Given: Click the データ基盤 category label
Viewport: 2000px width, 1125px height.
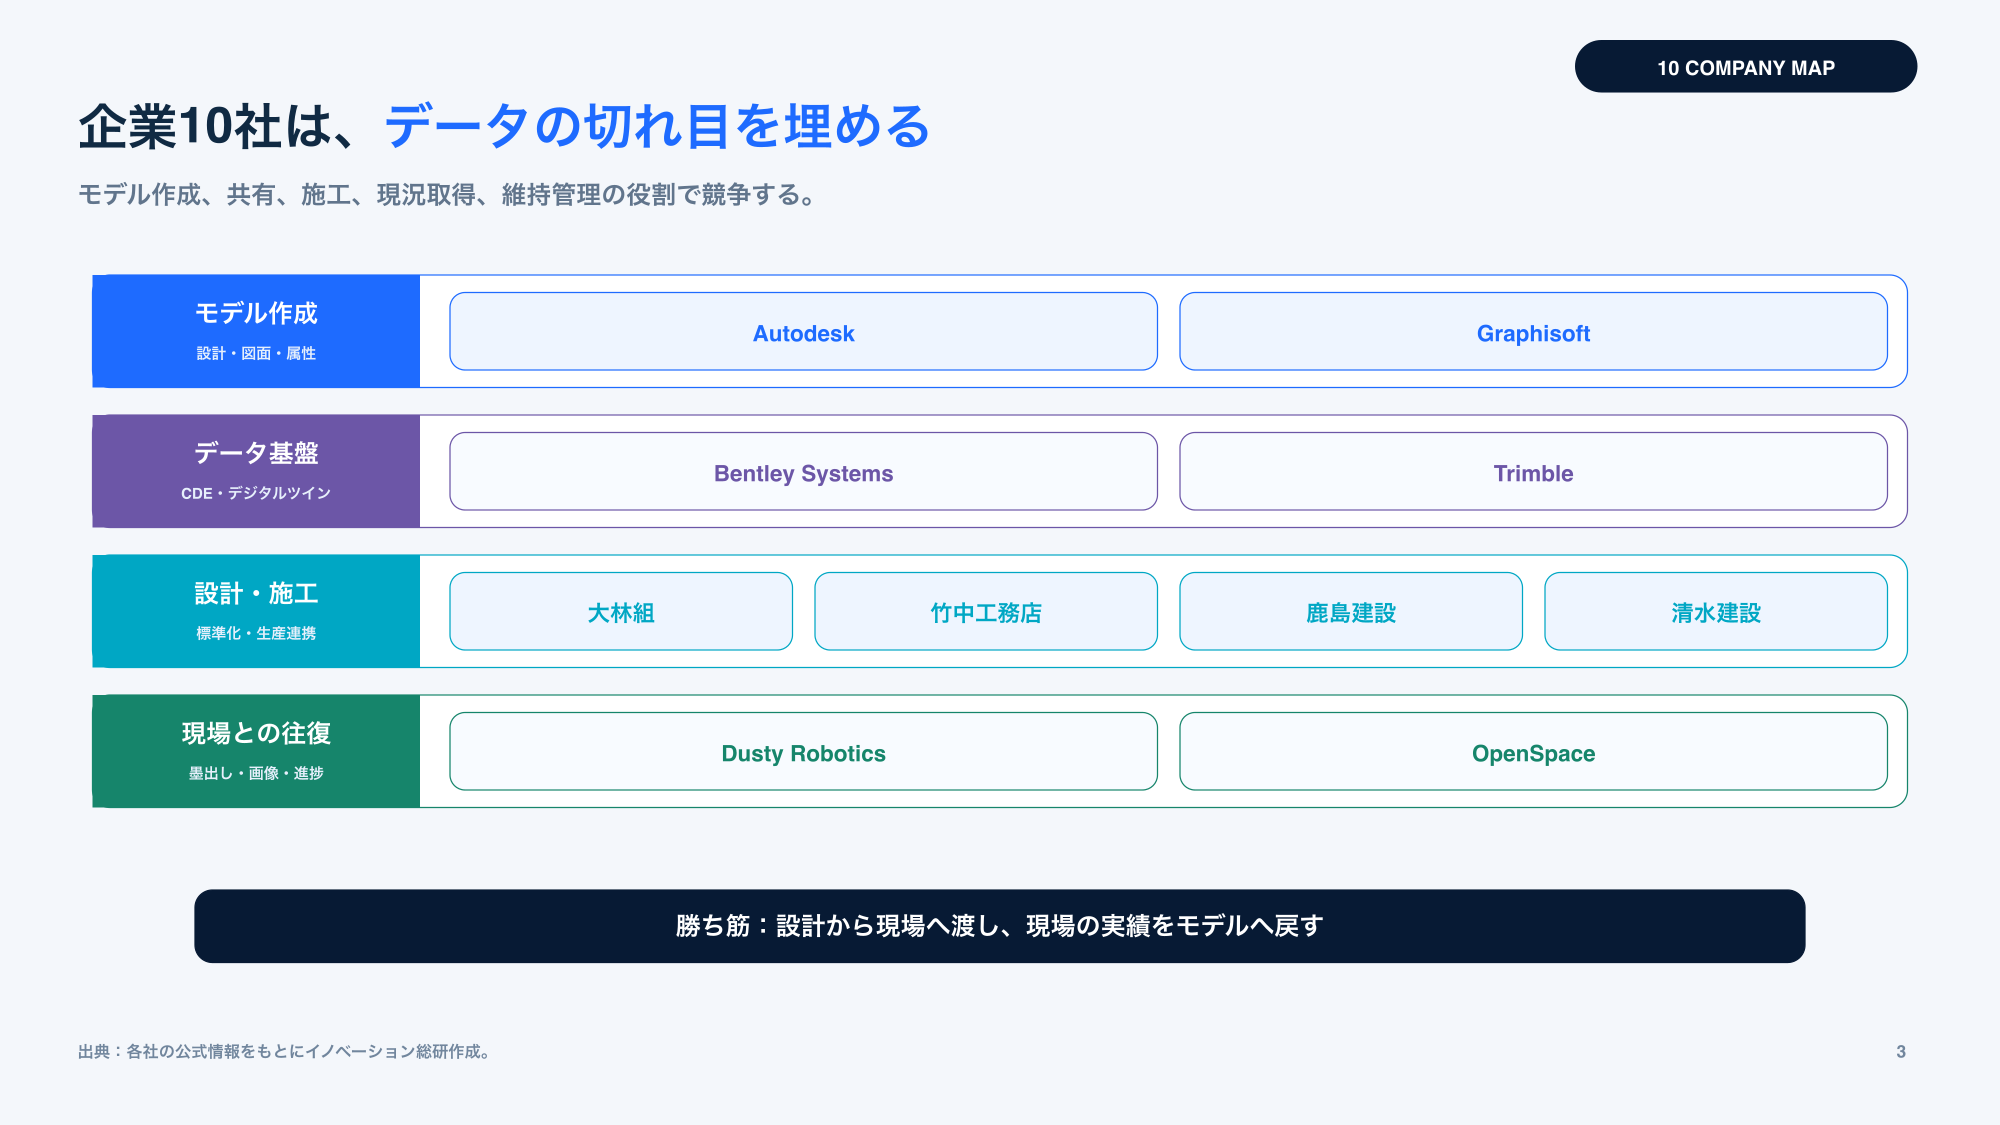Looking at the screenshot, I should click(256, 453).
